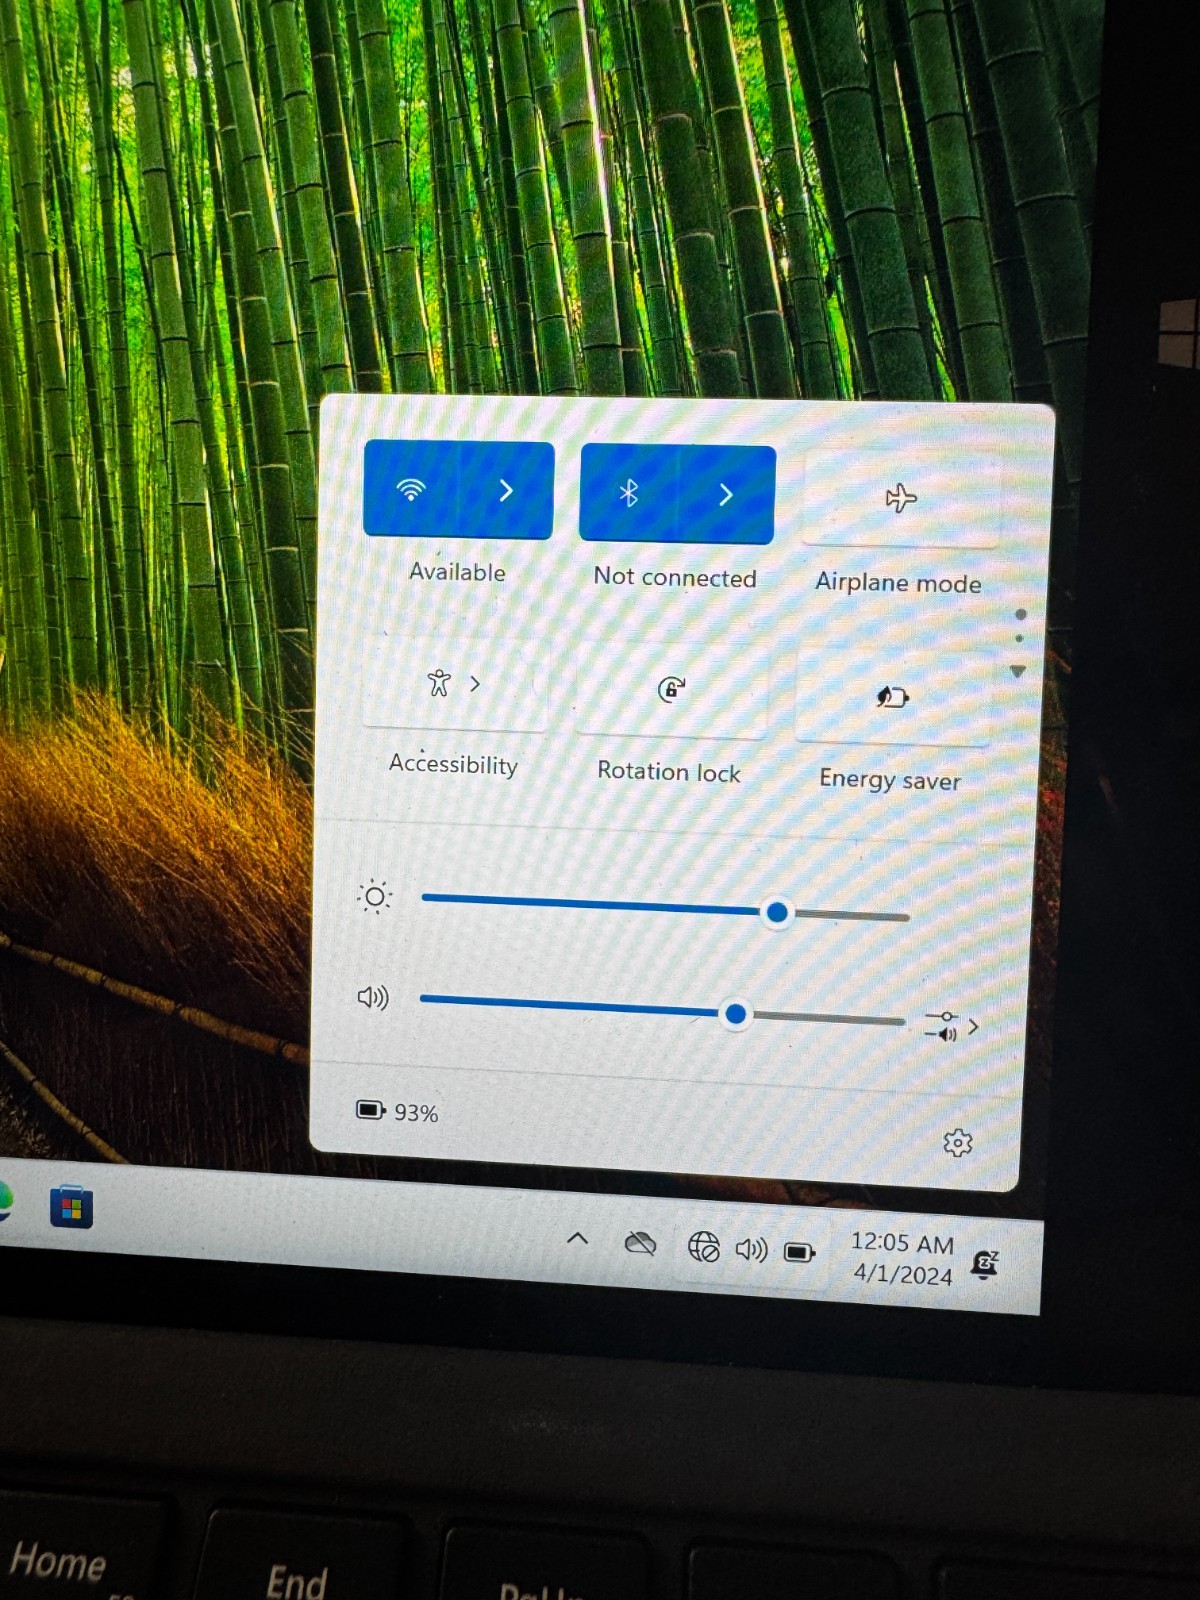Open all settings gear icon

tap(958, 1143)
